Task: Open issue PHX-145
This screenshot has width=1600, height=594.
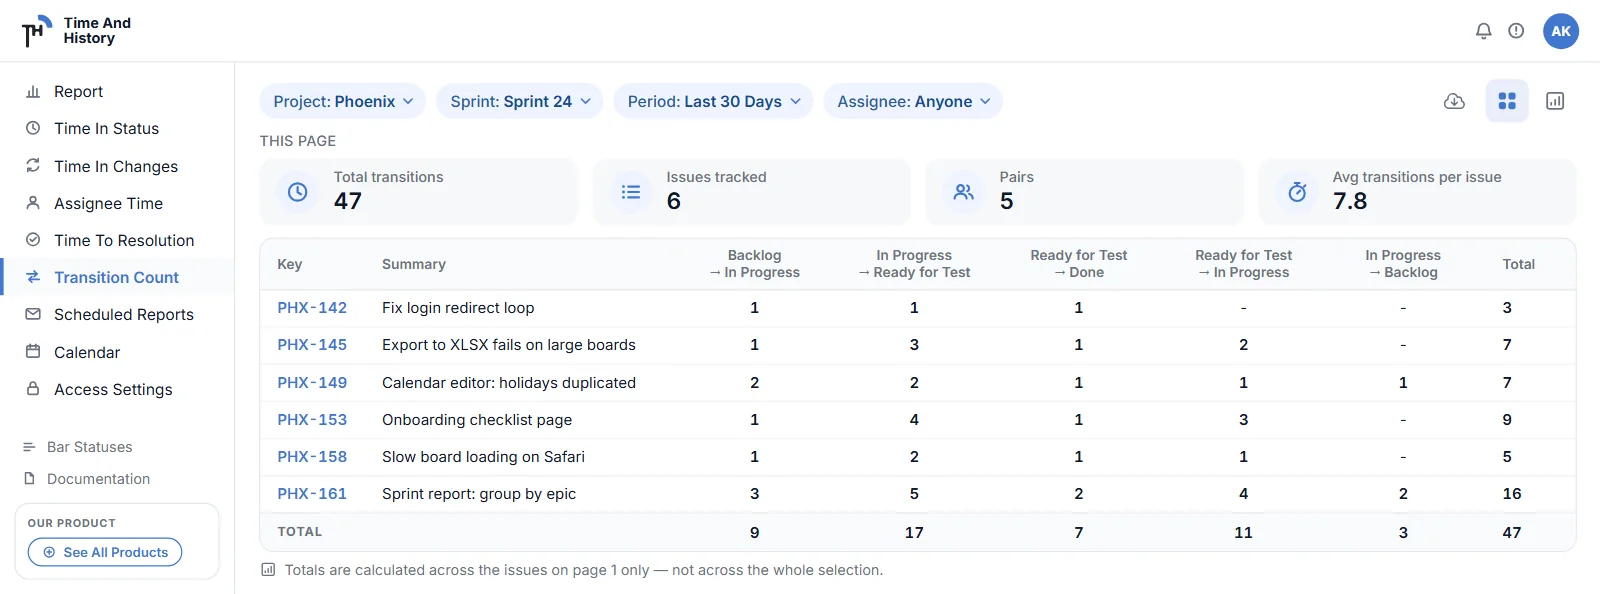Action: (312, 345)
